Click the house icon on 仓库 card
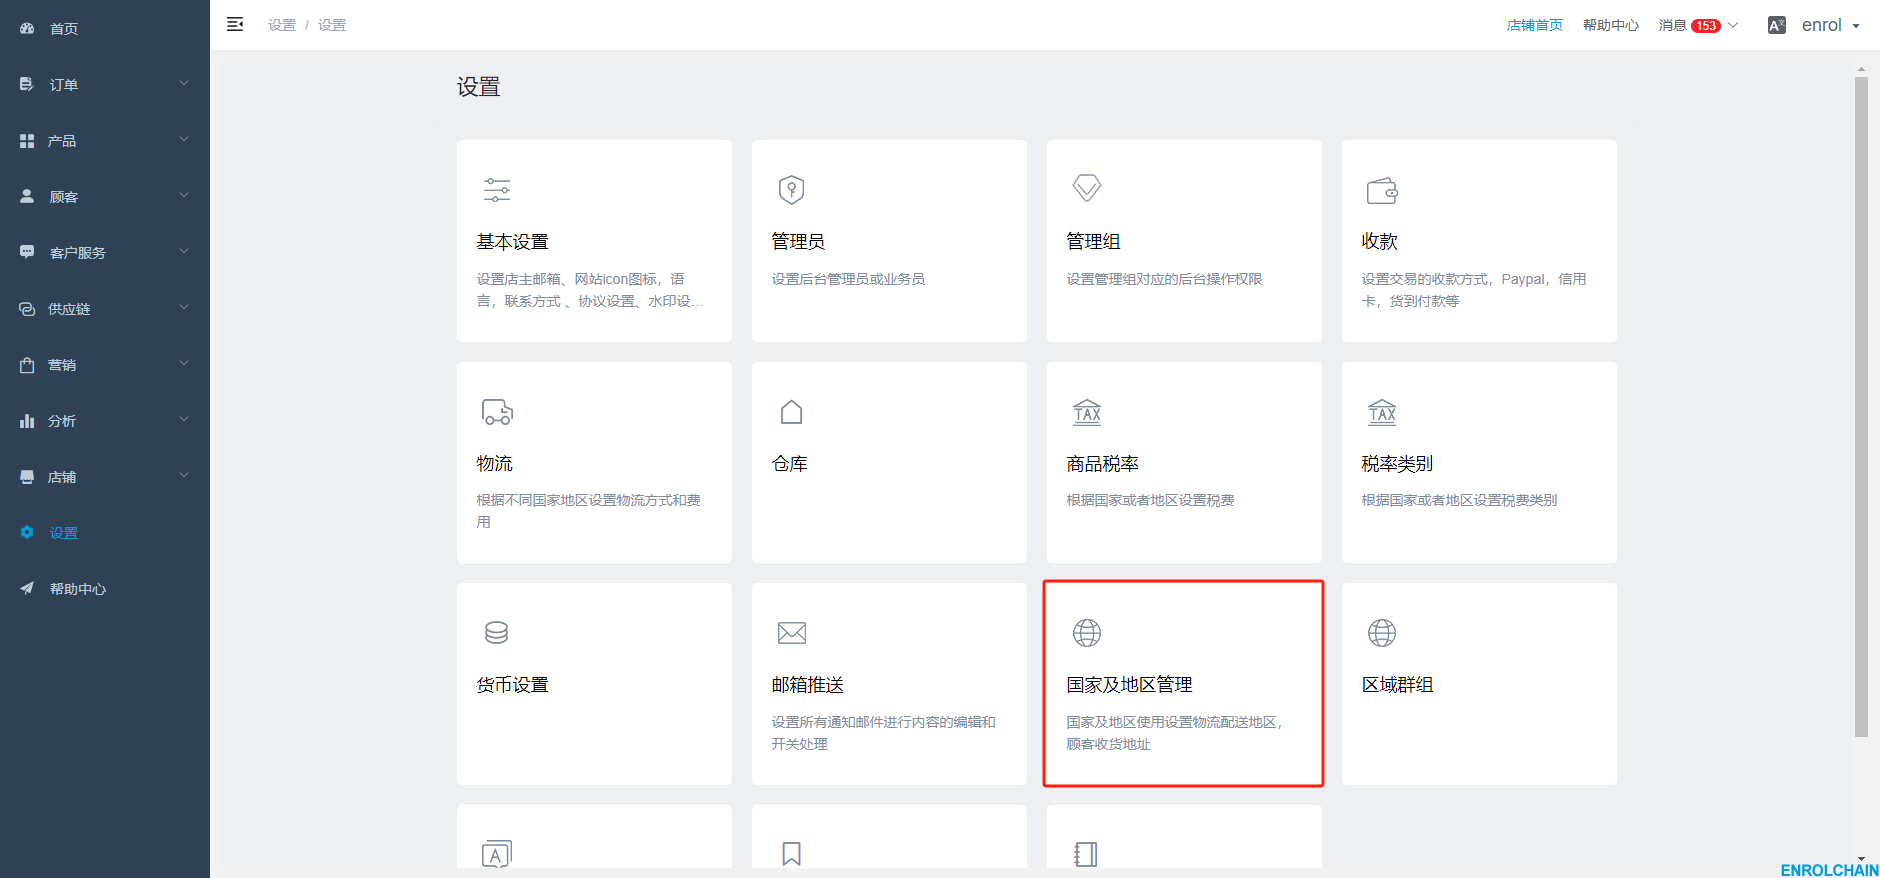The height and width of the screenshot is (878, 1880). 792,412
